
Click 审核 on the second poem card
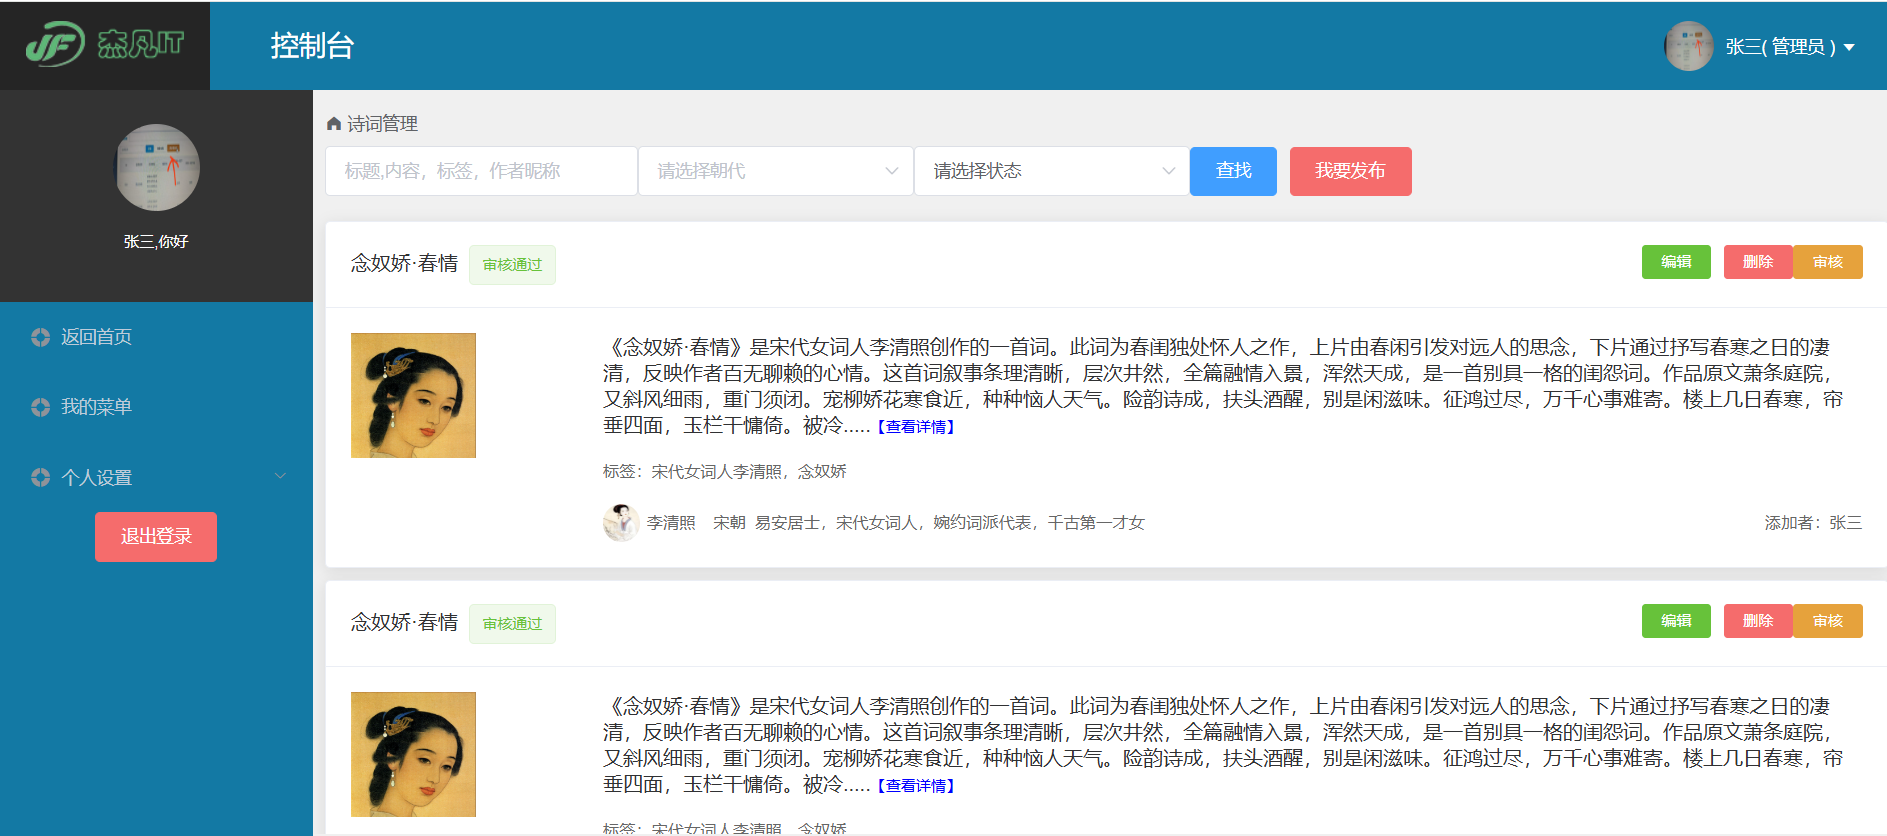pyautogui.click(x=1828, y=621)
